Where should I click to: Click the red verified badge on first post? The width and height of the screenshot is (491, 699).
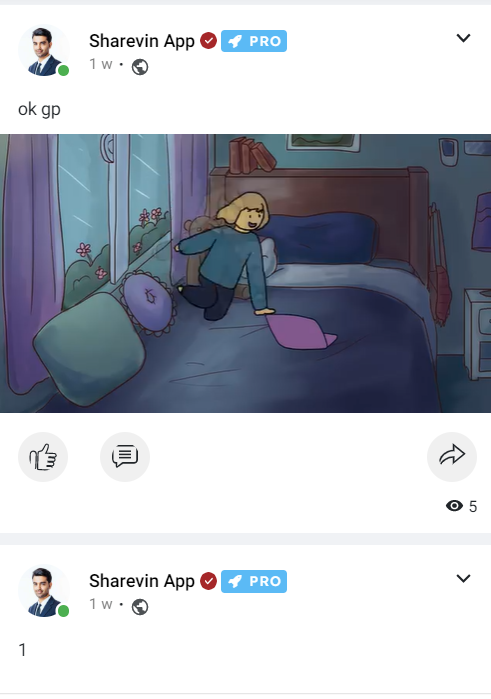tap(208, 41)
